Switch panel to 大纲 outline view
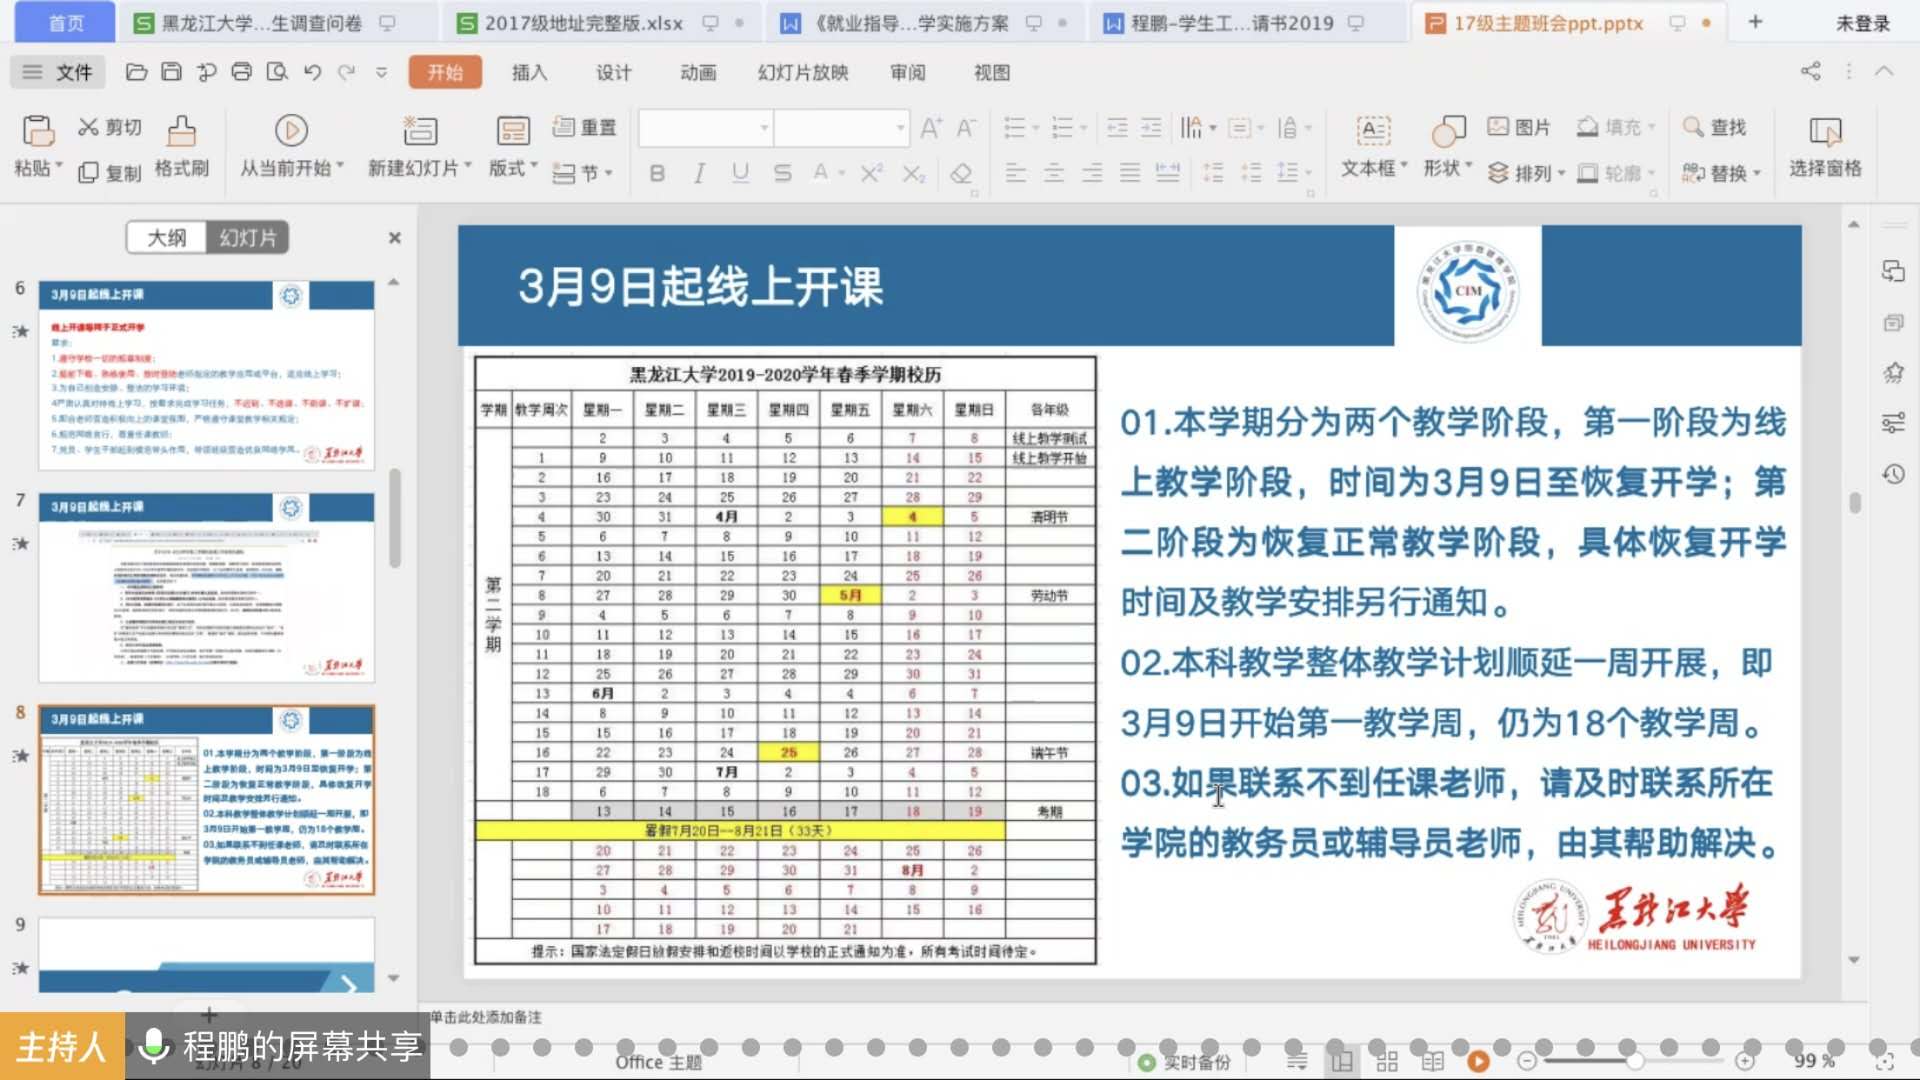This screenshot has height=1080, width=1920. [167, 238]
